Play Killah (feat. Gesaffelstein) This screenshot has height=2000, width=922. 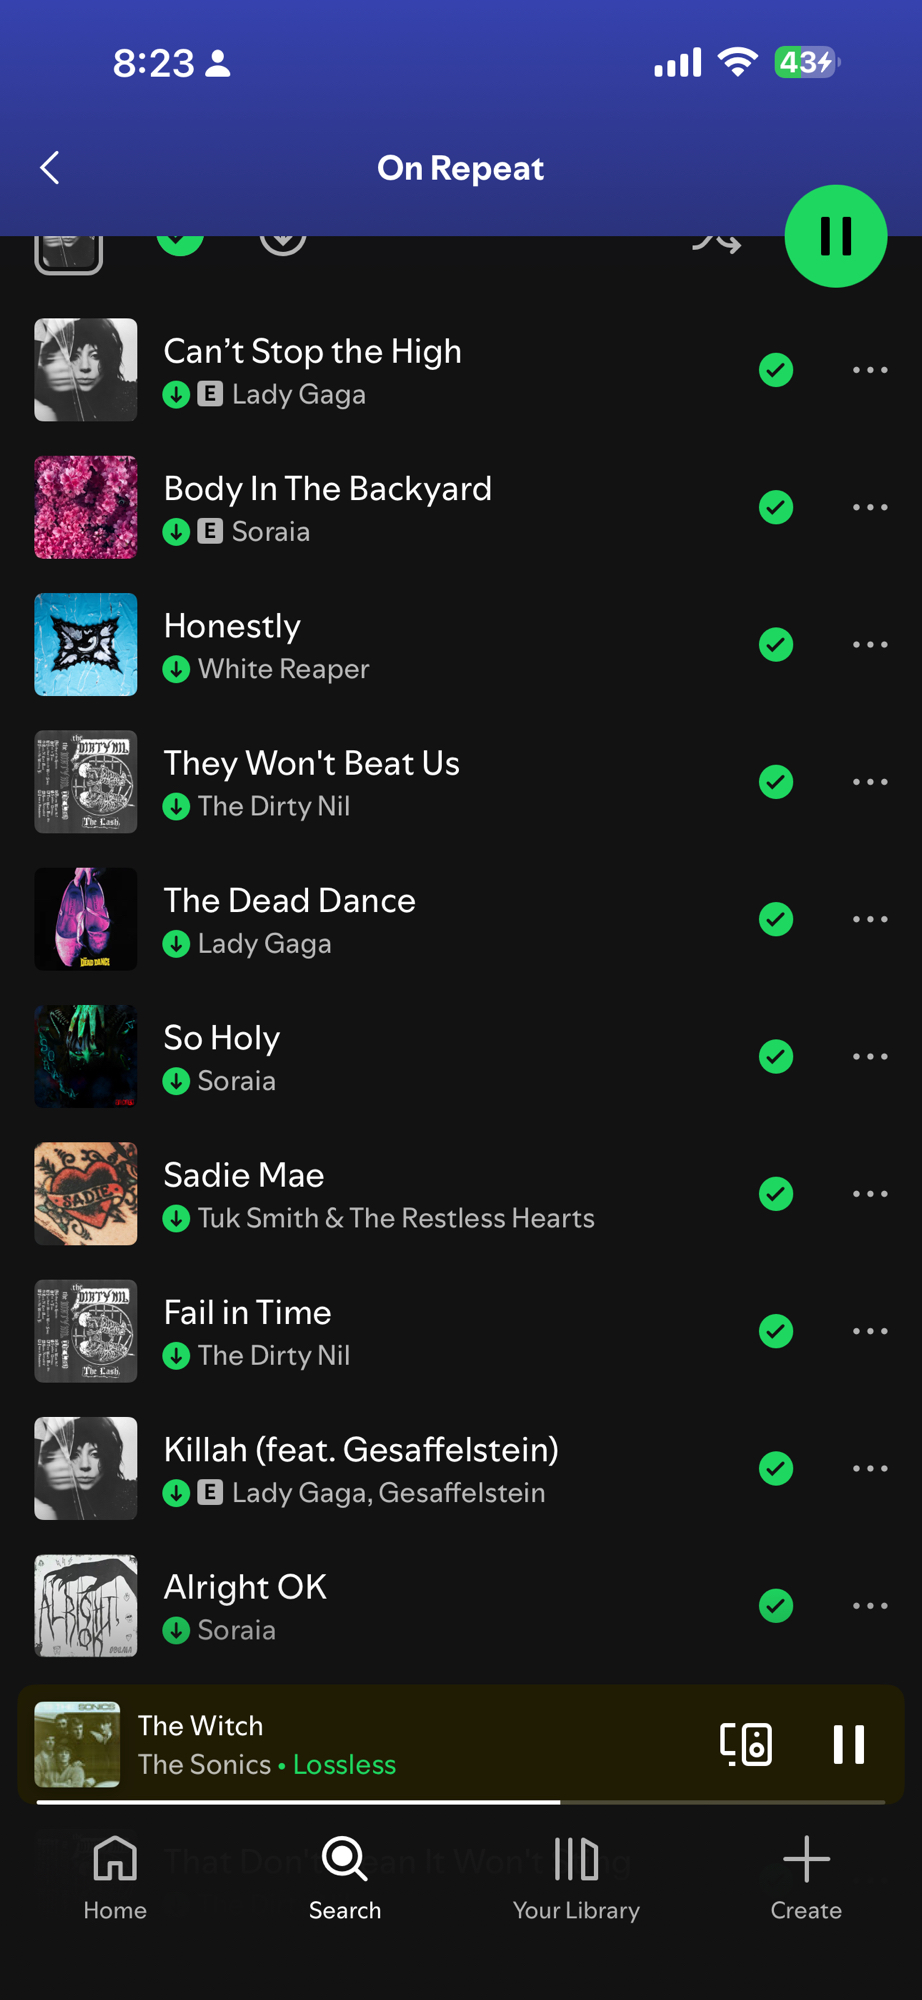[361, 1450]
